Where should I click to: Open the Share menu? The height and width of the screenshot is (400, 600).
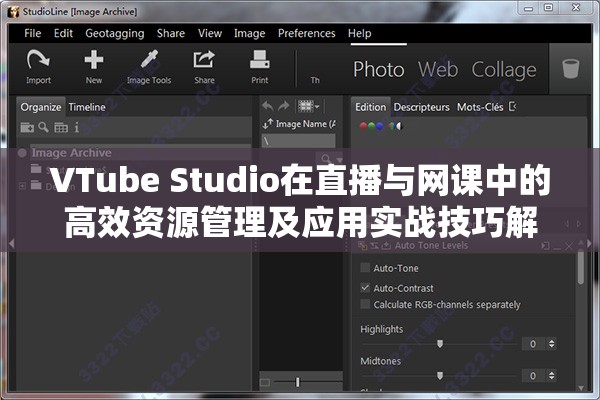(x=171, y=33)
